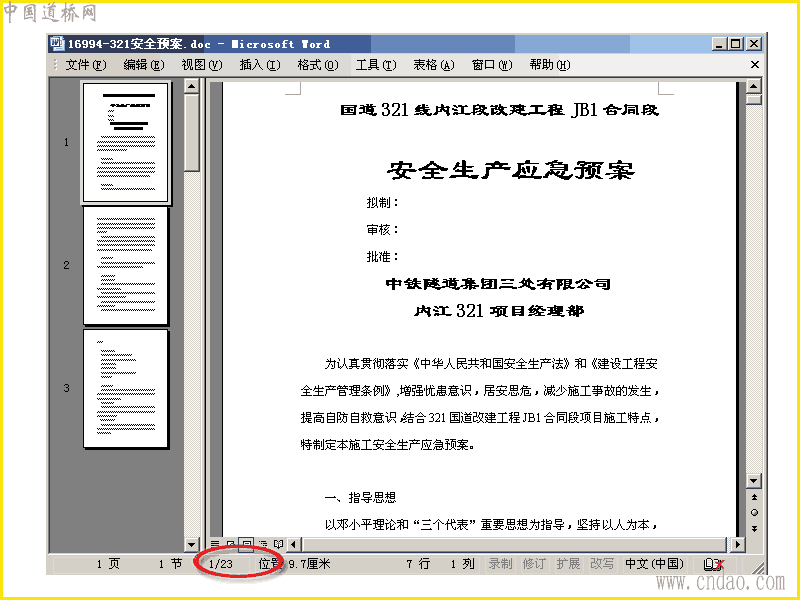This screenshot has width=800, height=600.
Task: Click the document scroll down arrow
Action: 754,481
